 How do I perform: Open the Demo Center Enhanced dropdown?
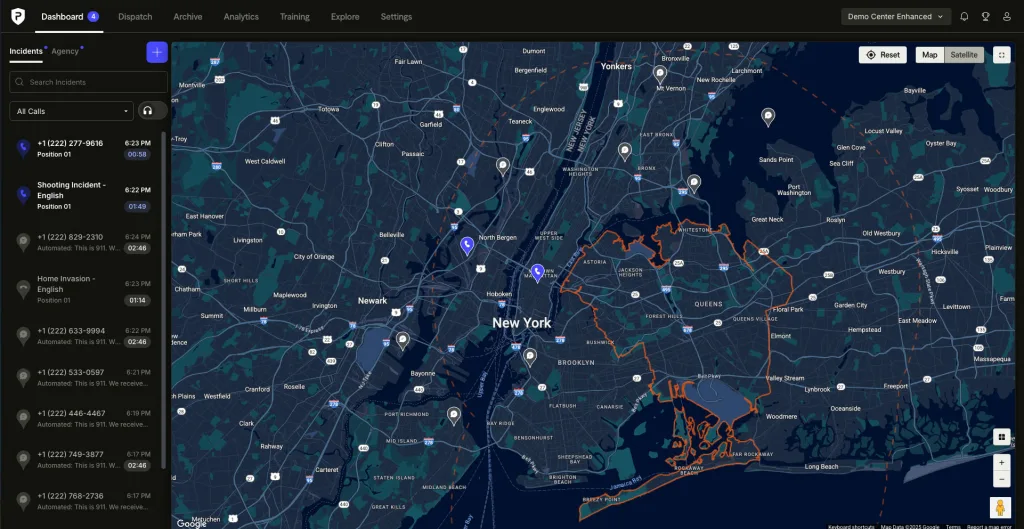click(895, 17)
